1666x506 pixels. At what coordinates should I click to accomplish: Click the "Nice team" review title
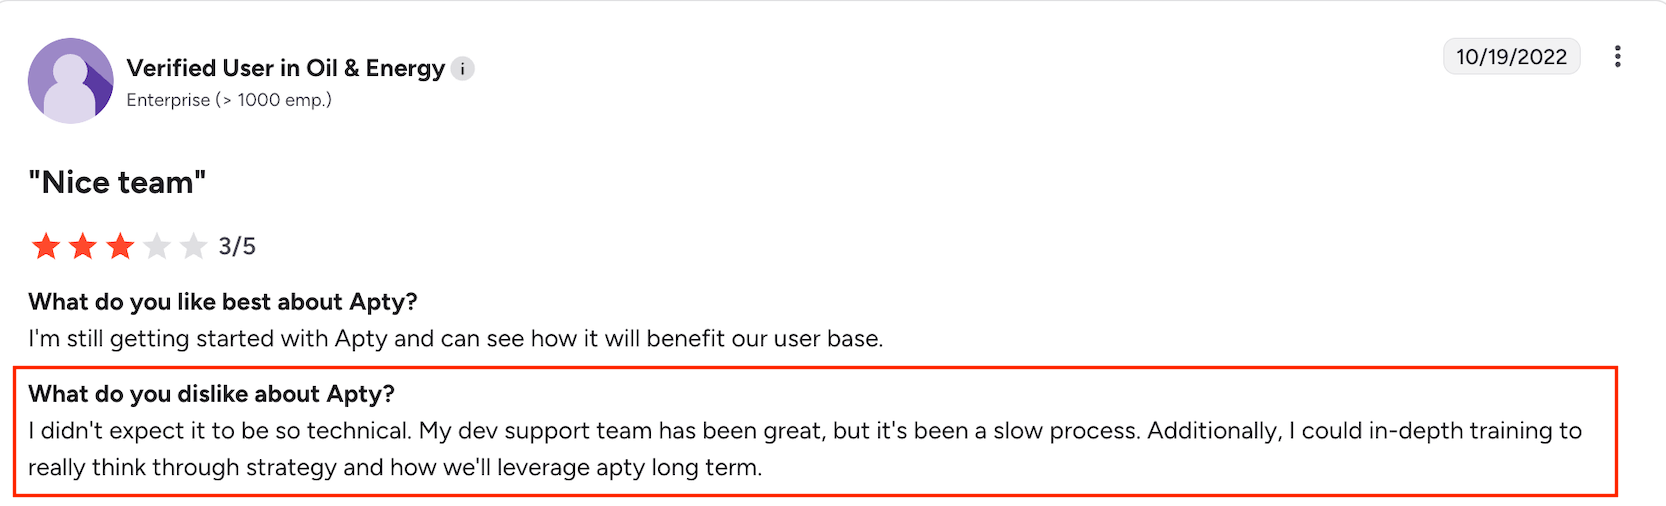117,183
